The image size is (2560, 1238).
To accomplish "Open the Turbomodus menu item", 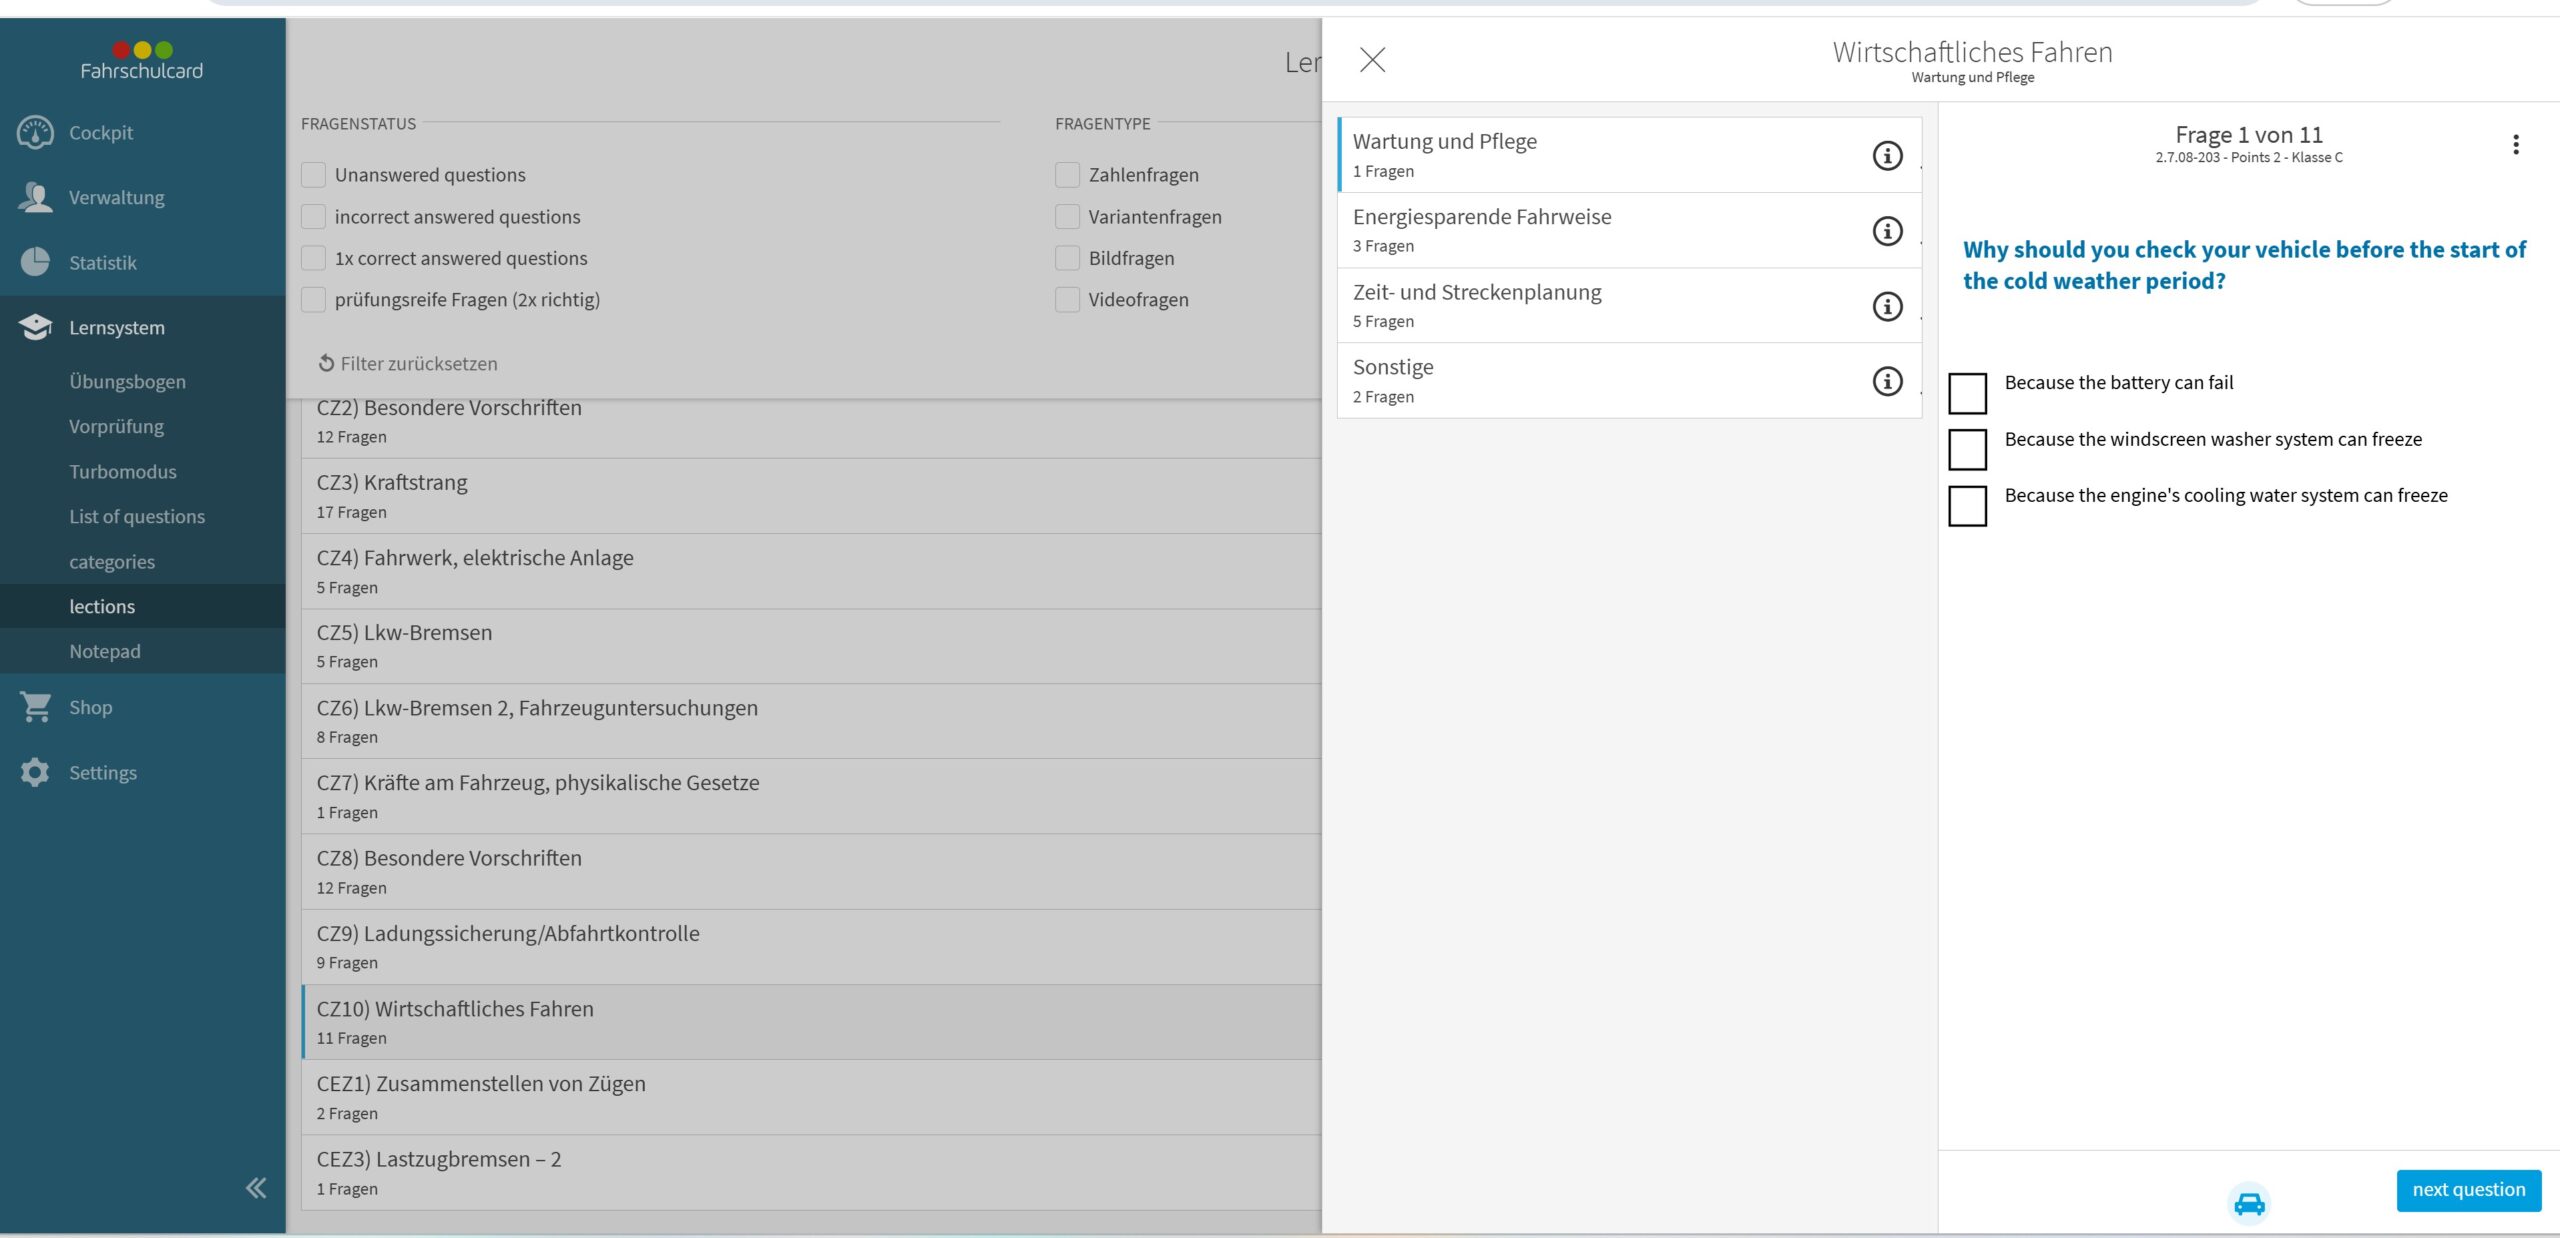I will tap(122, 472).
